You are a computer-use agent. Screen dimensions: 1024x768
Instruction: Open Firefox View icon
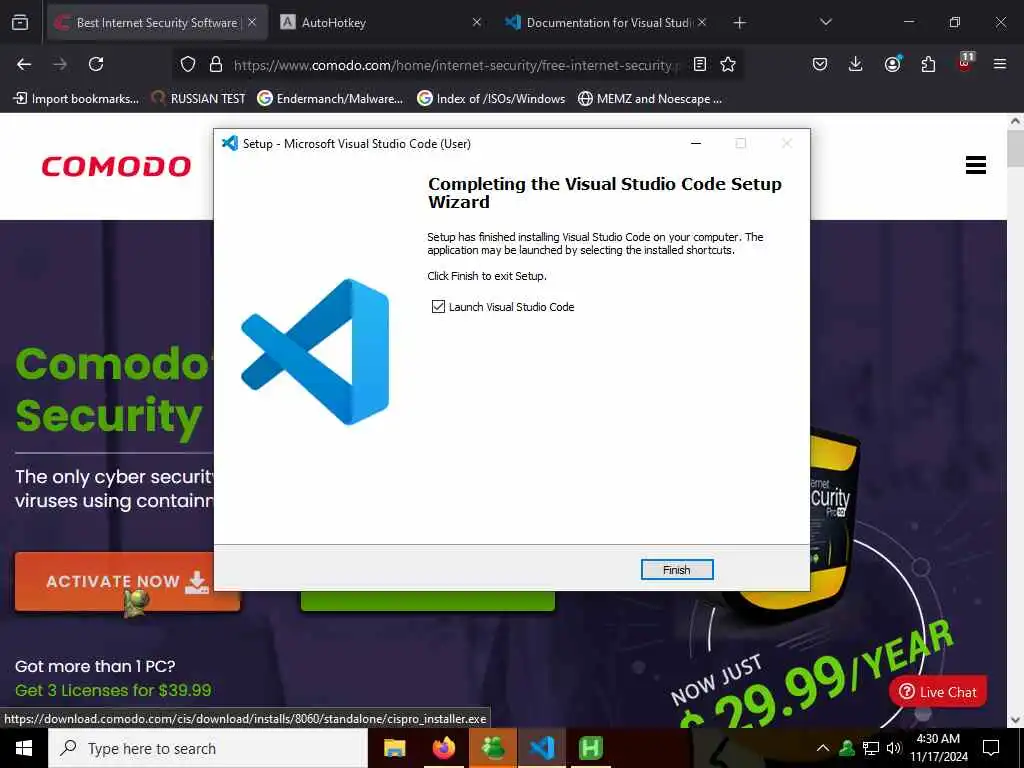20,23
